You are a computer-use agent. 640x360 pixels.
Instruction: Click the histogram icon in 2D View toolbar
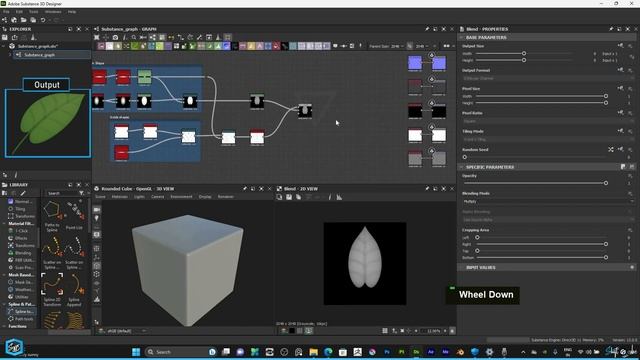pyautogui.click(x=339, y=197)
